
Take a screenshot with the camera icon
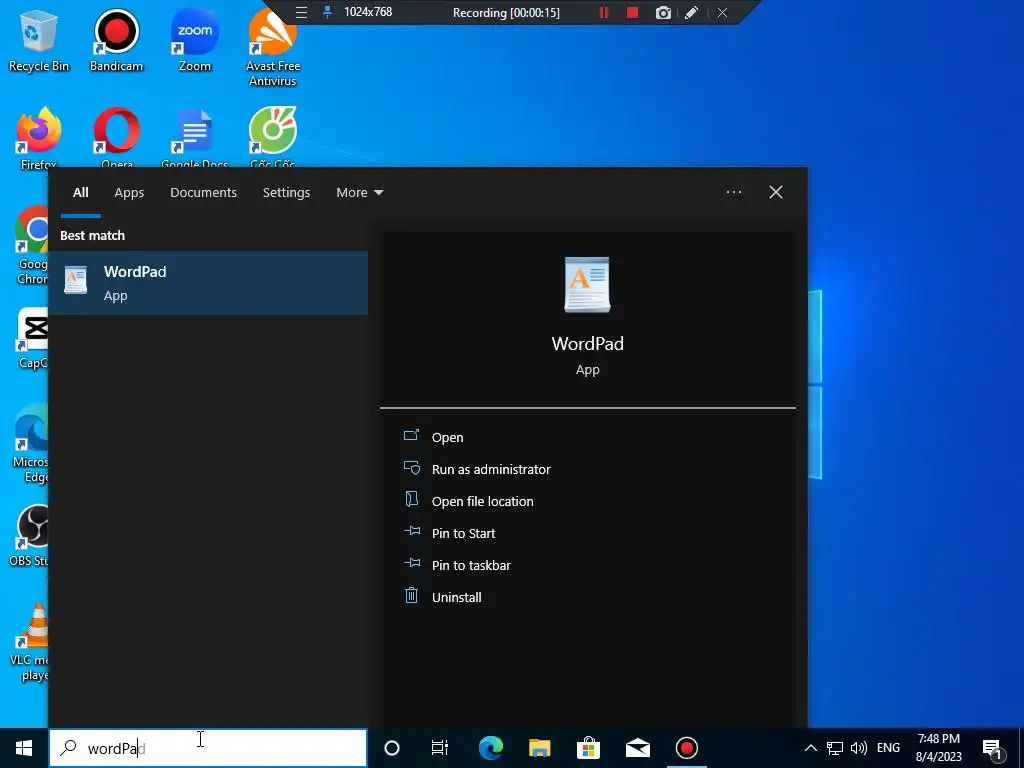pyautogui.click(x=664, y=12)
